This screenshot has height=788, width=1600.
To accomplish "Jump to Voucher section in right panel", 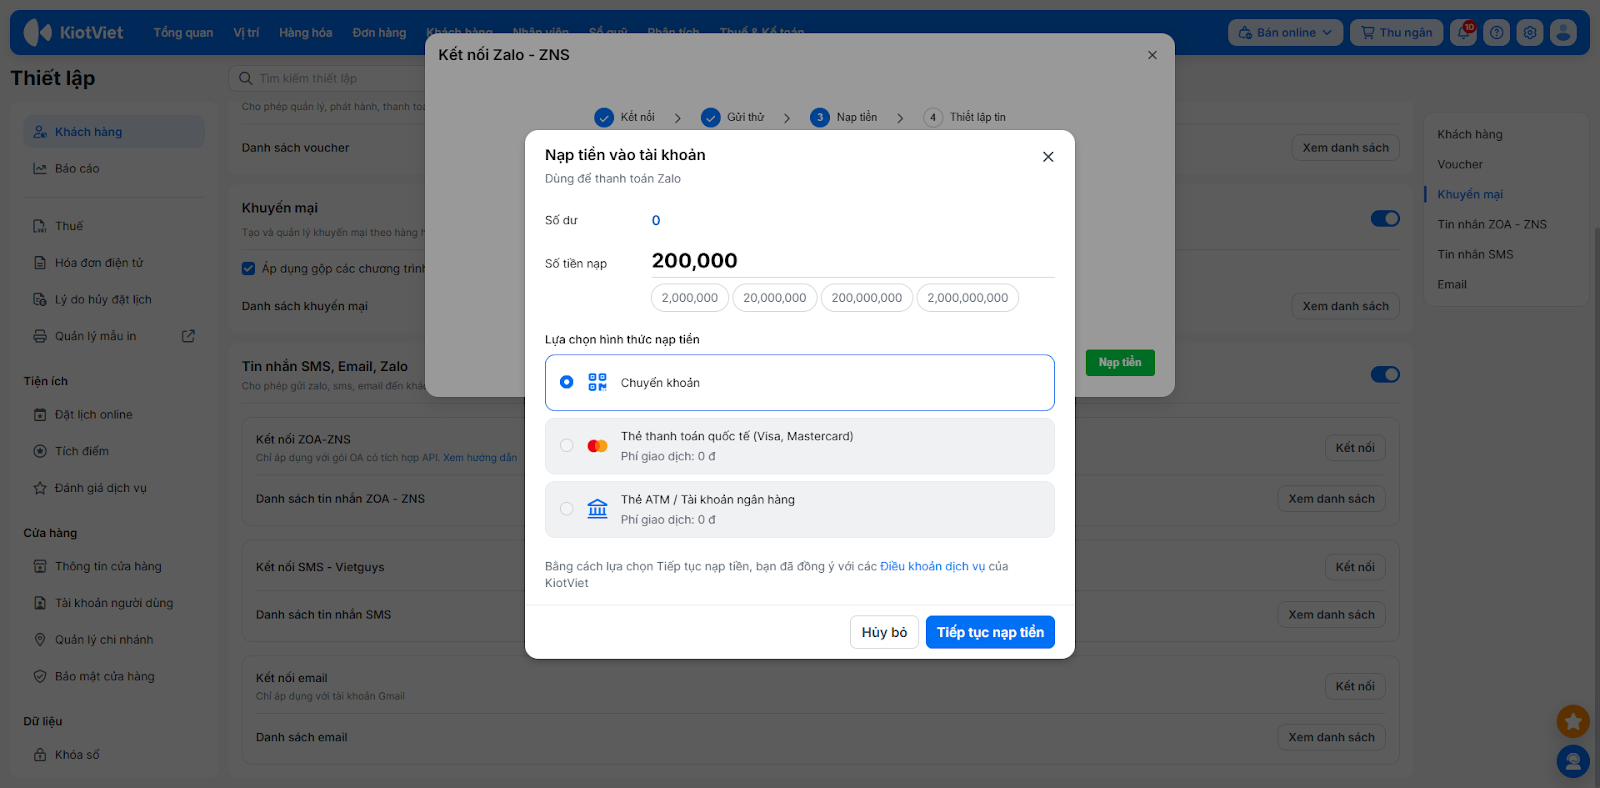I will click(1460, 164).
